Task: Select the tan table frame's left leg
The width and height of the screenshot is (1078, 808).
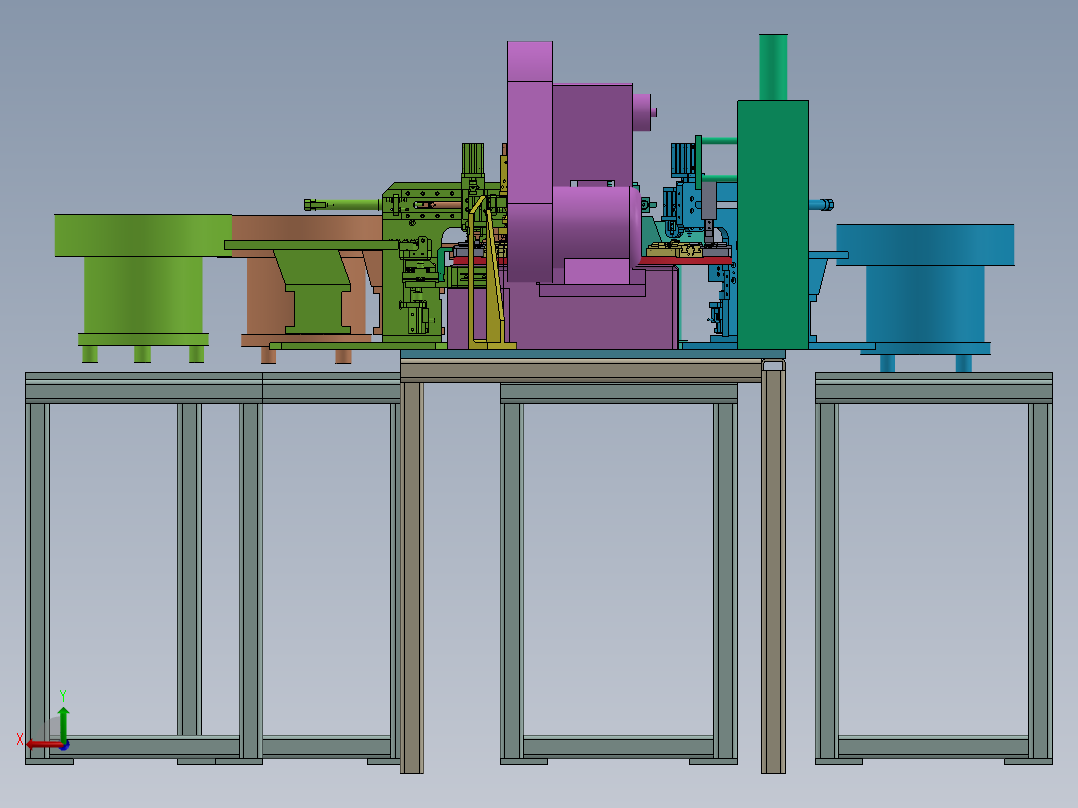Action: (412, 576)
